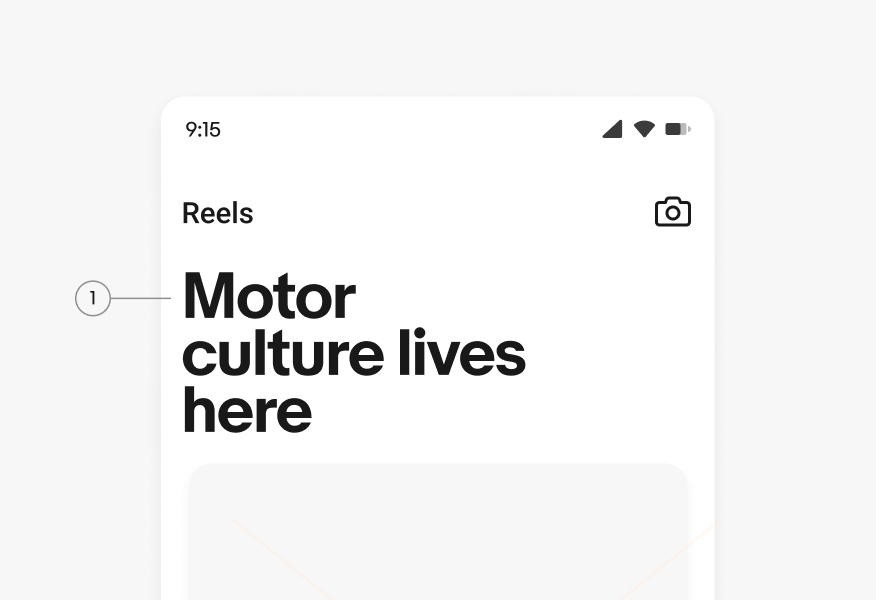Tap the cellular signal strength icon

pyautogui.click(x=612, y=128)
